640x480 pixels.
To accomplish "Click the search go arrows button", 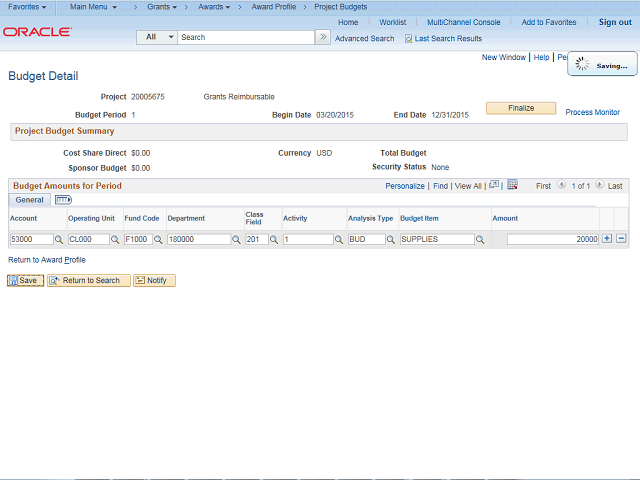I will (323, 37).
